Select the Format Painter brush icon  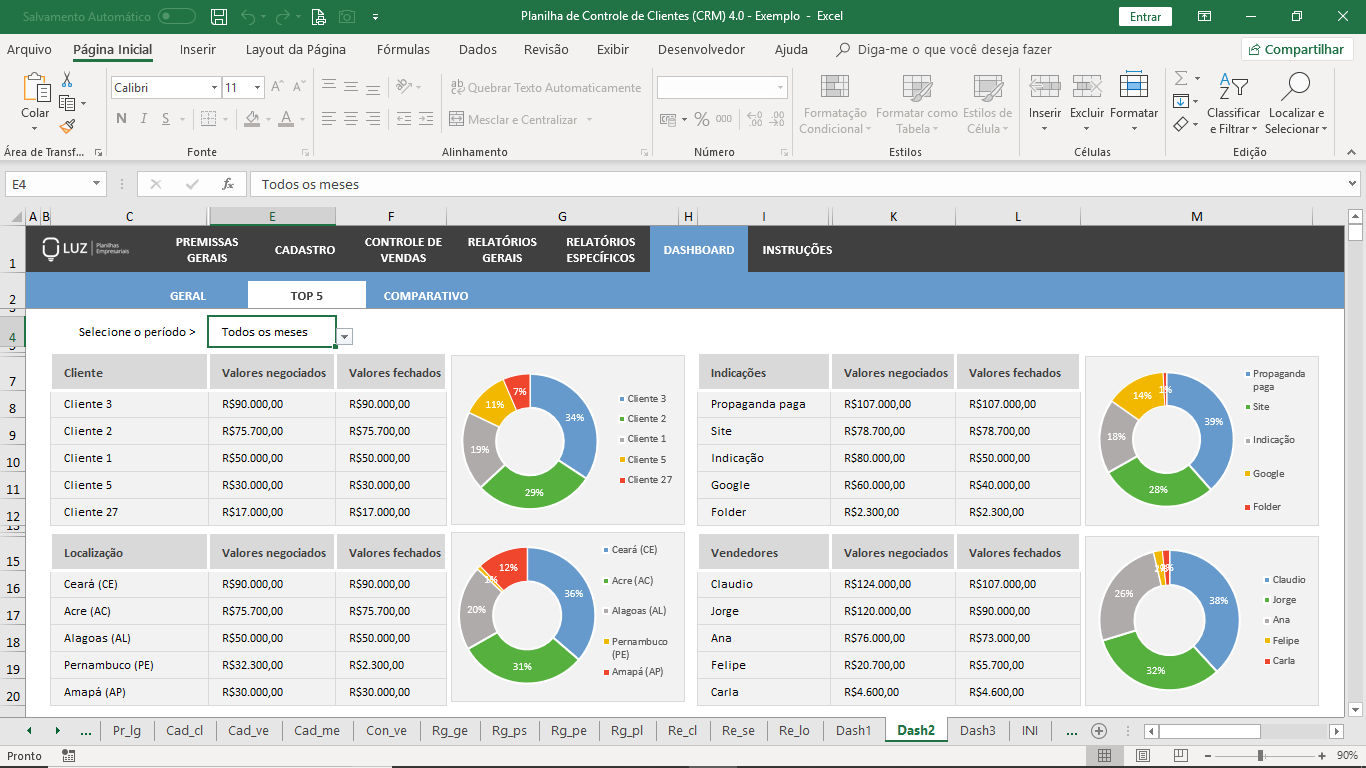pos(67,127)
